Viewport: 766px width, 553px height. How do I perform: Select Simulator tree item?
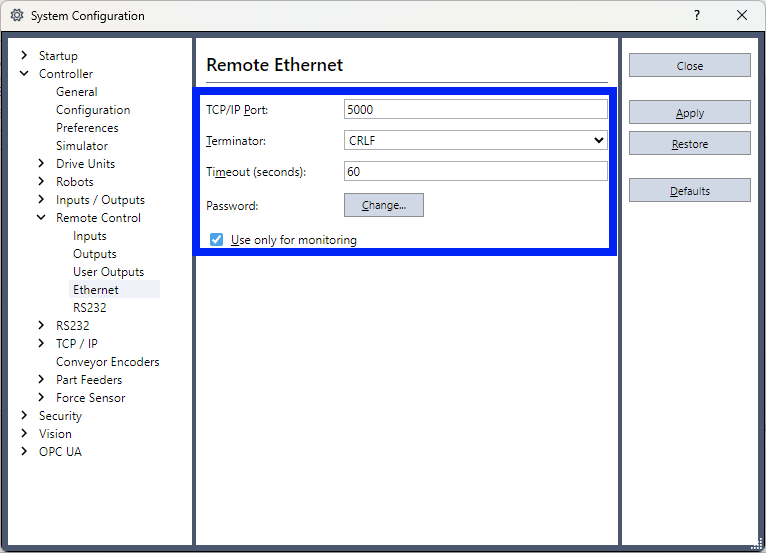[x=82, y=146]
